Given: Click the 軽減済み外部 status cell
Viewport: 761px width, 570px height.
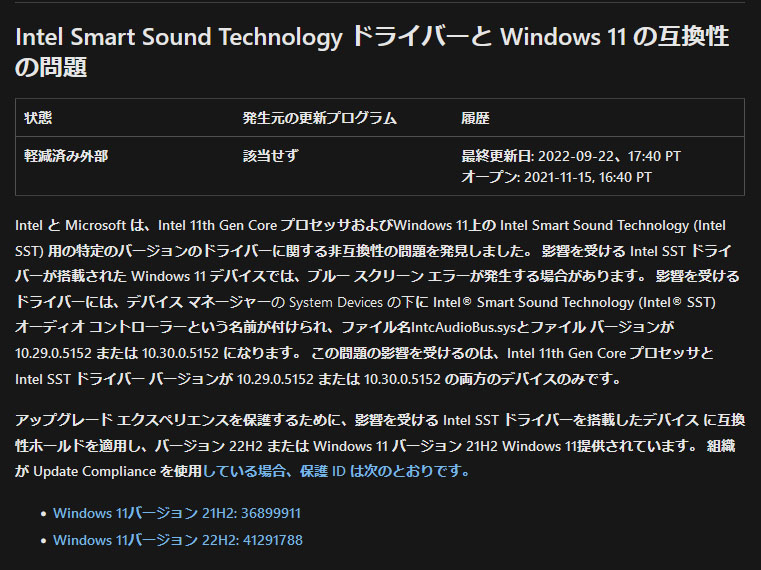Looking at the screenshot, I should click(66, 156).
